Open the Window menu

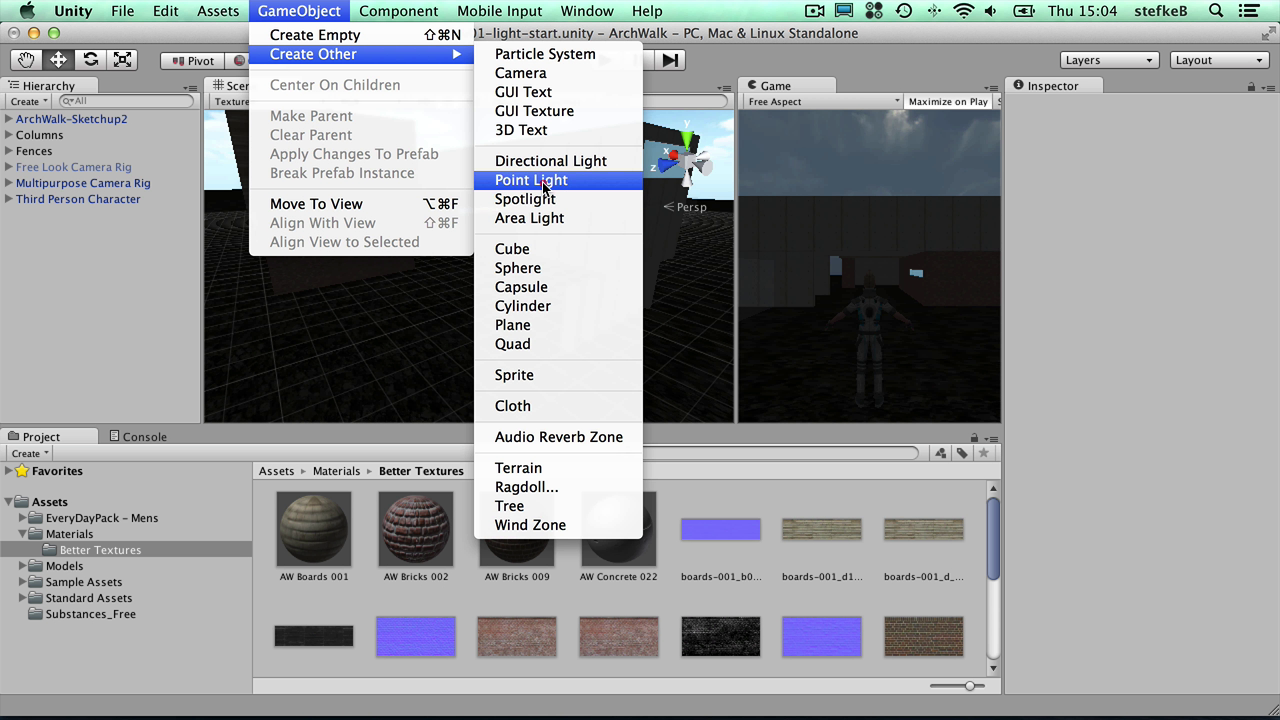pyautogui.click(x=587, y=11)
